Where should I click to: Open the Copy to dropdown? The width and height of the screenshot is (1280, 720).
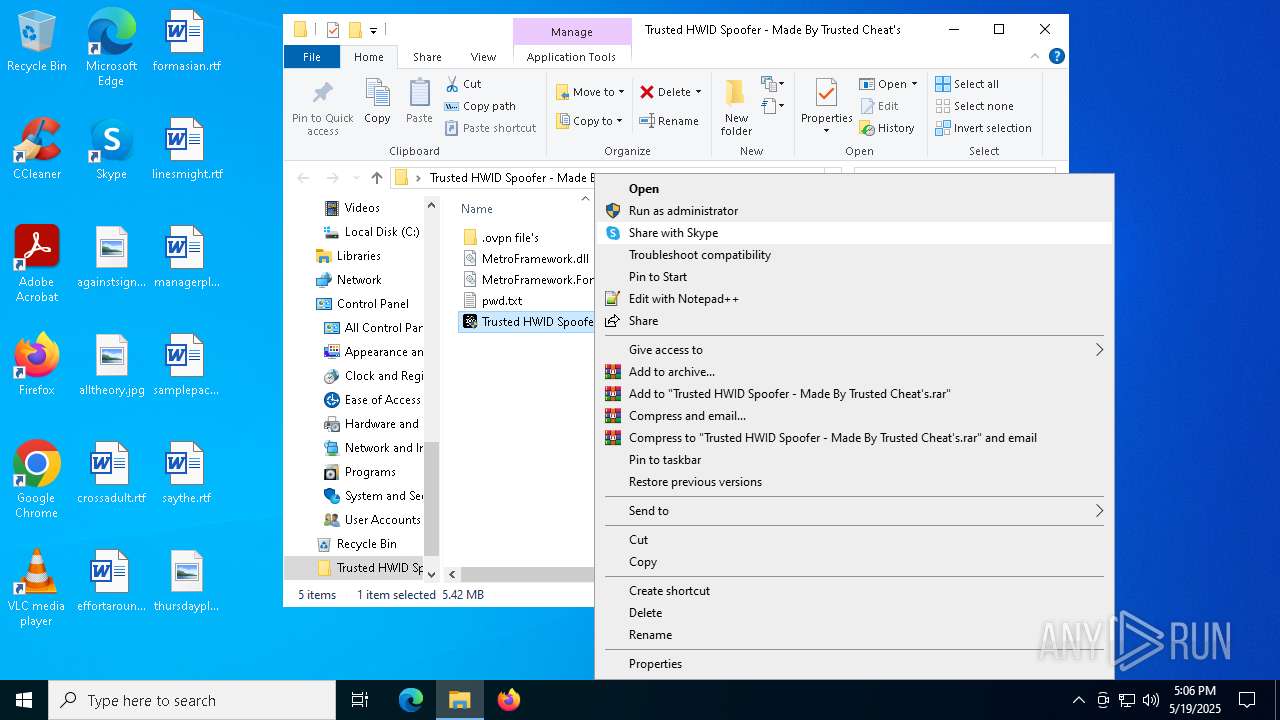[589, 121]
